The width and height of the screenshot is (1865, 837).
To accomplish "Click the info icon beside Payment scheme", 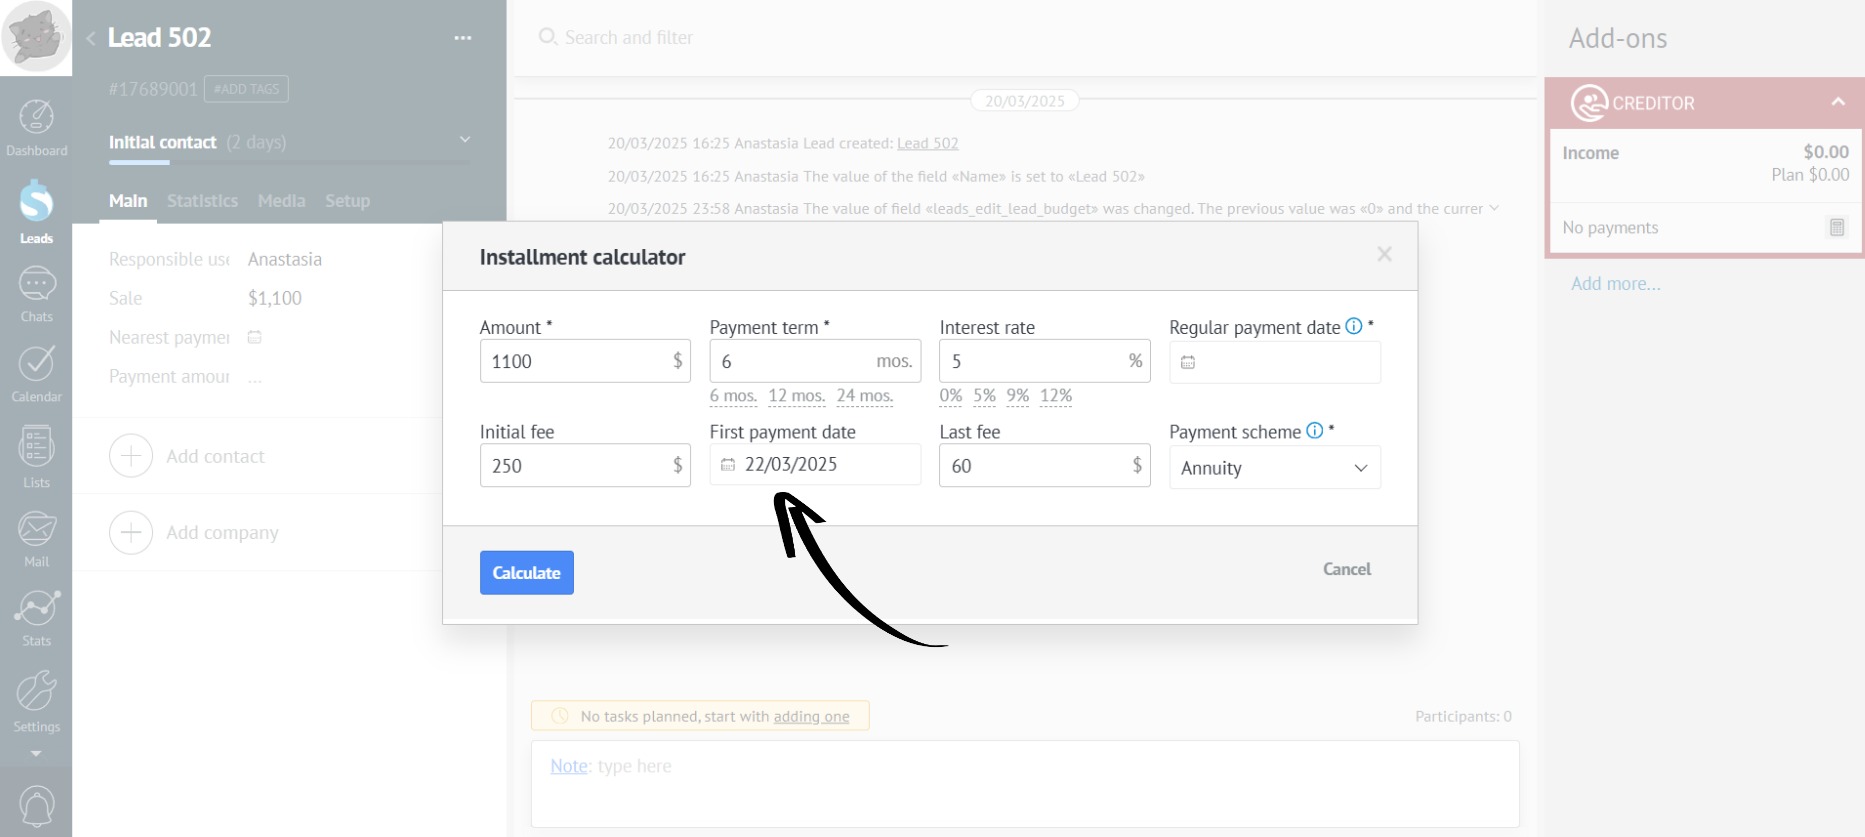I will tap(1315, 431).
